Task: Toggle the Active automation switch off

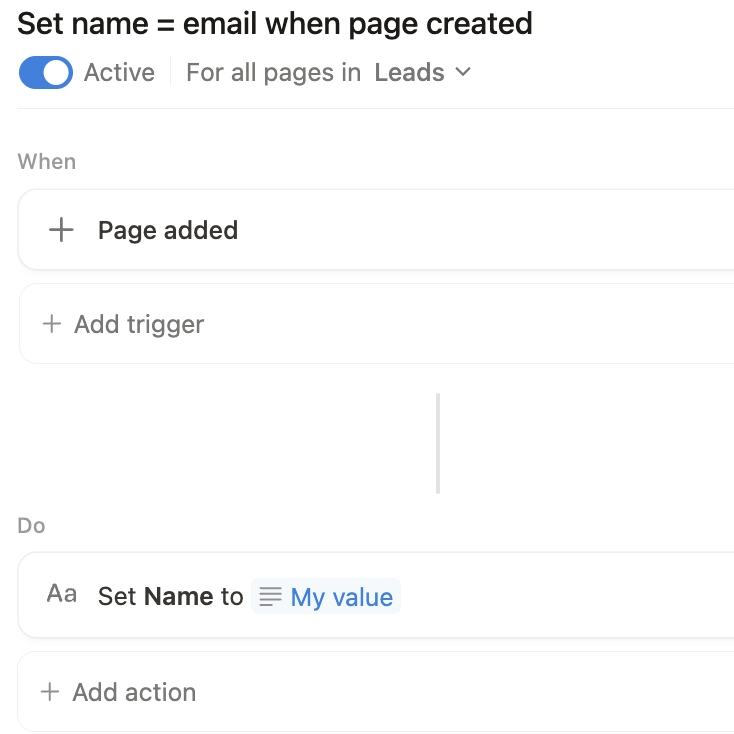Action: click(x=45, y=73)
